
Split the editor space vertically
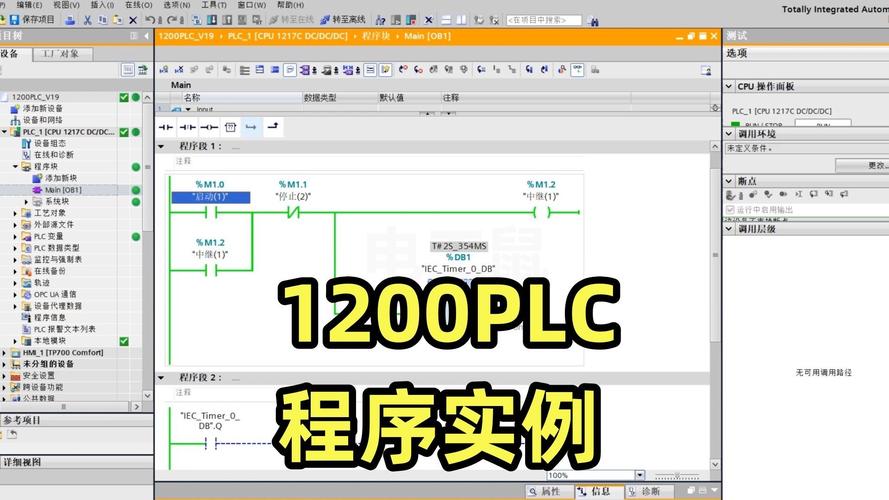pos(462,20)
